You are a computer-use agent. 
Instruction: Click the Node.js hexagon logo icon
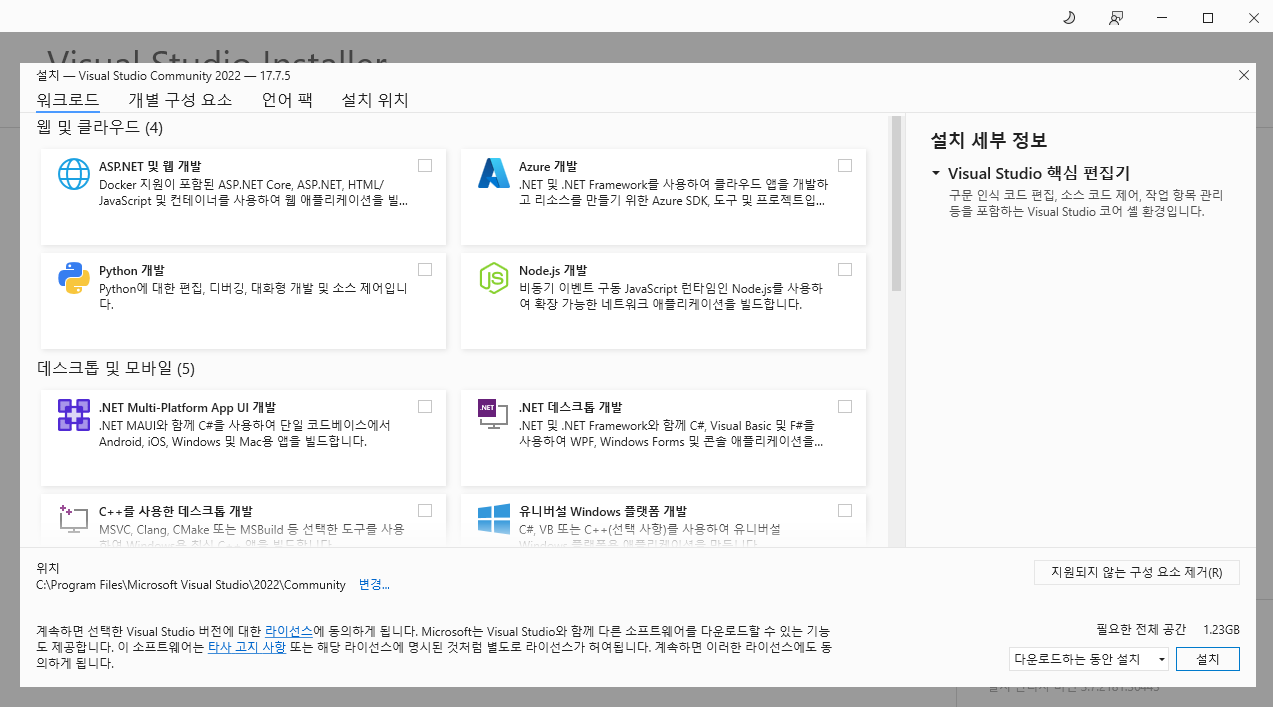(494, 278)
